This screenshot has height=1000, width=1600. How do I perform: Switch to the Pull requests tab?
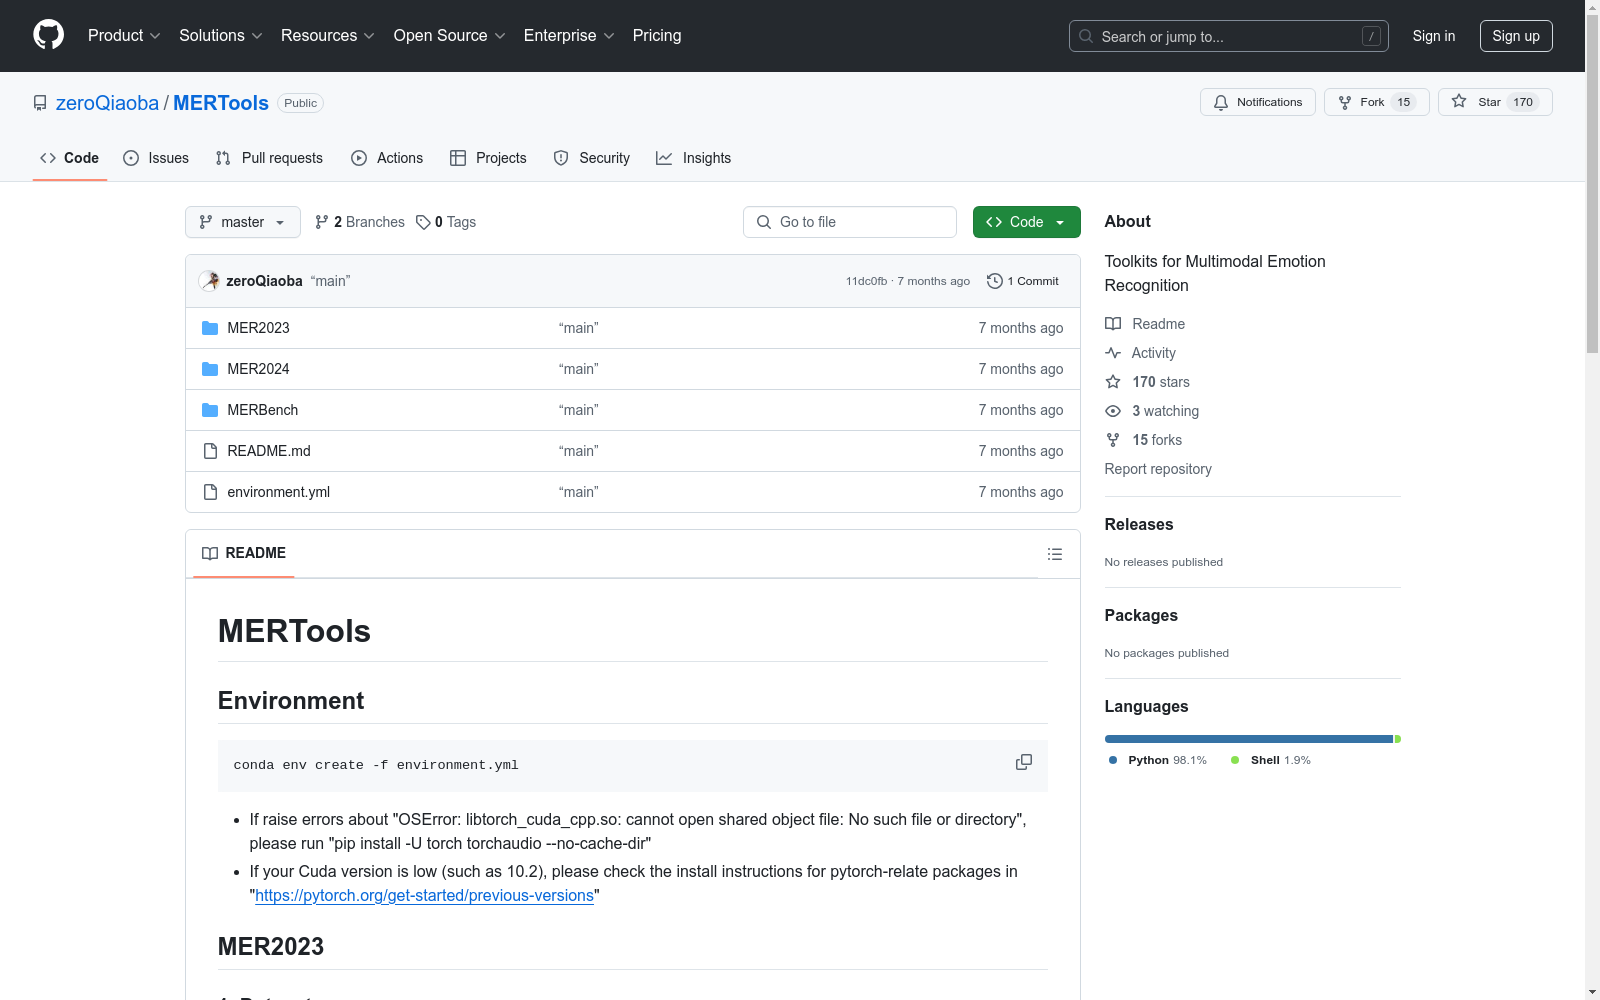tap(269, 158)
